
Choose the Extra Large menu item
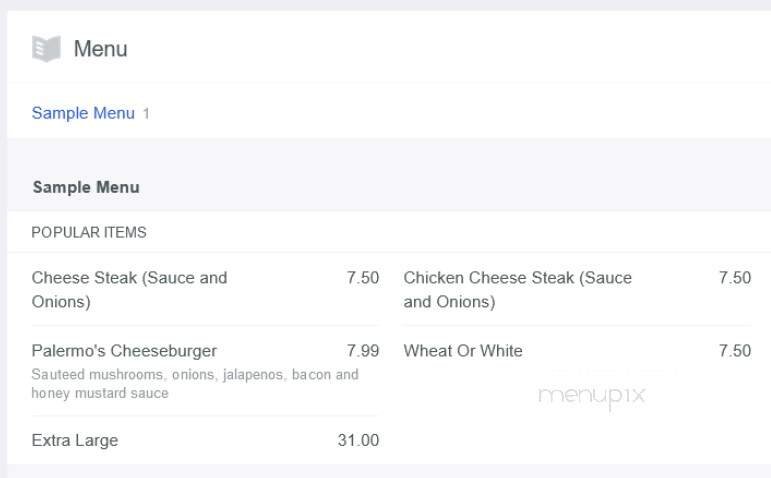[75, 440]
